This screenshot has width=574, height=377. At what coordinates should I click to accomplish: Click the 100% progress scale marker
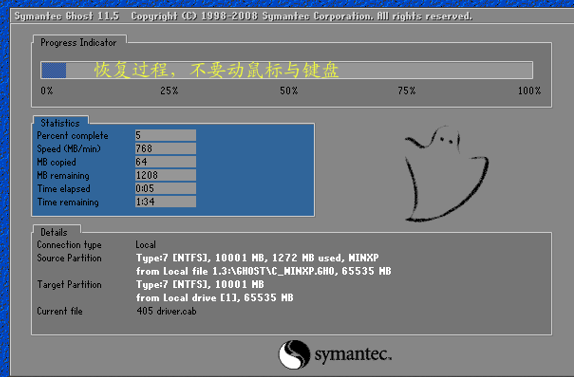[x=529, y=91]
